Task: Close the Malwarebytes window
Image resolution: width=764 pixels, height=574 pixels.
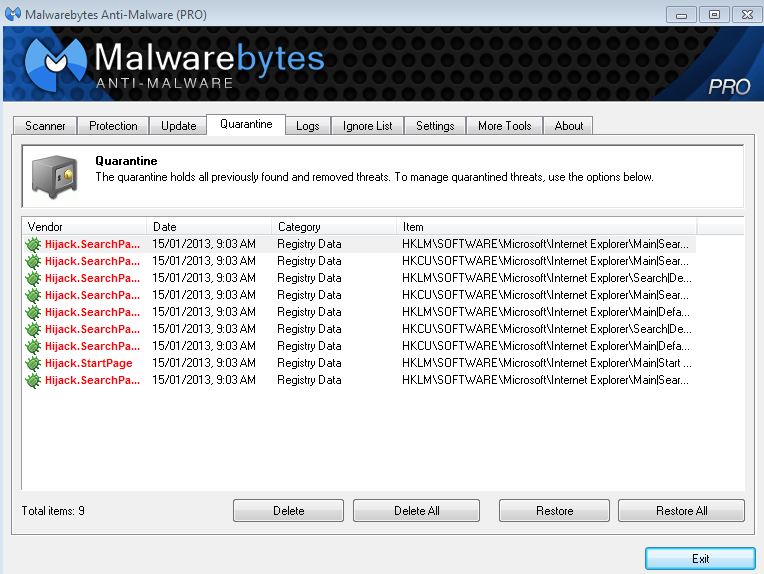Action: [747, 15]
